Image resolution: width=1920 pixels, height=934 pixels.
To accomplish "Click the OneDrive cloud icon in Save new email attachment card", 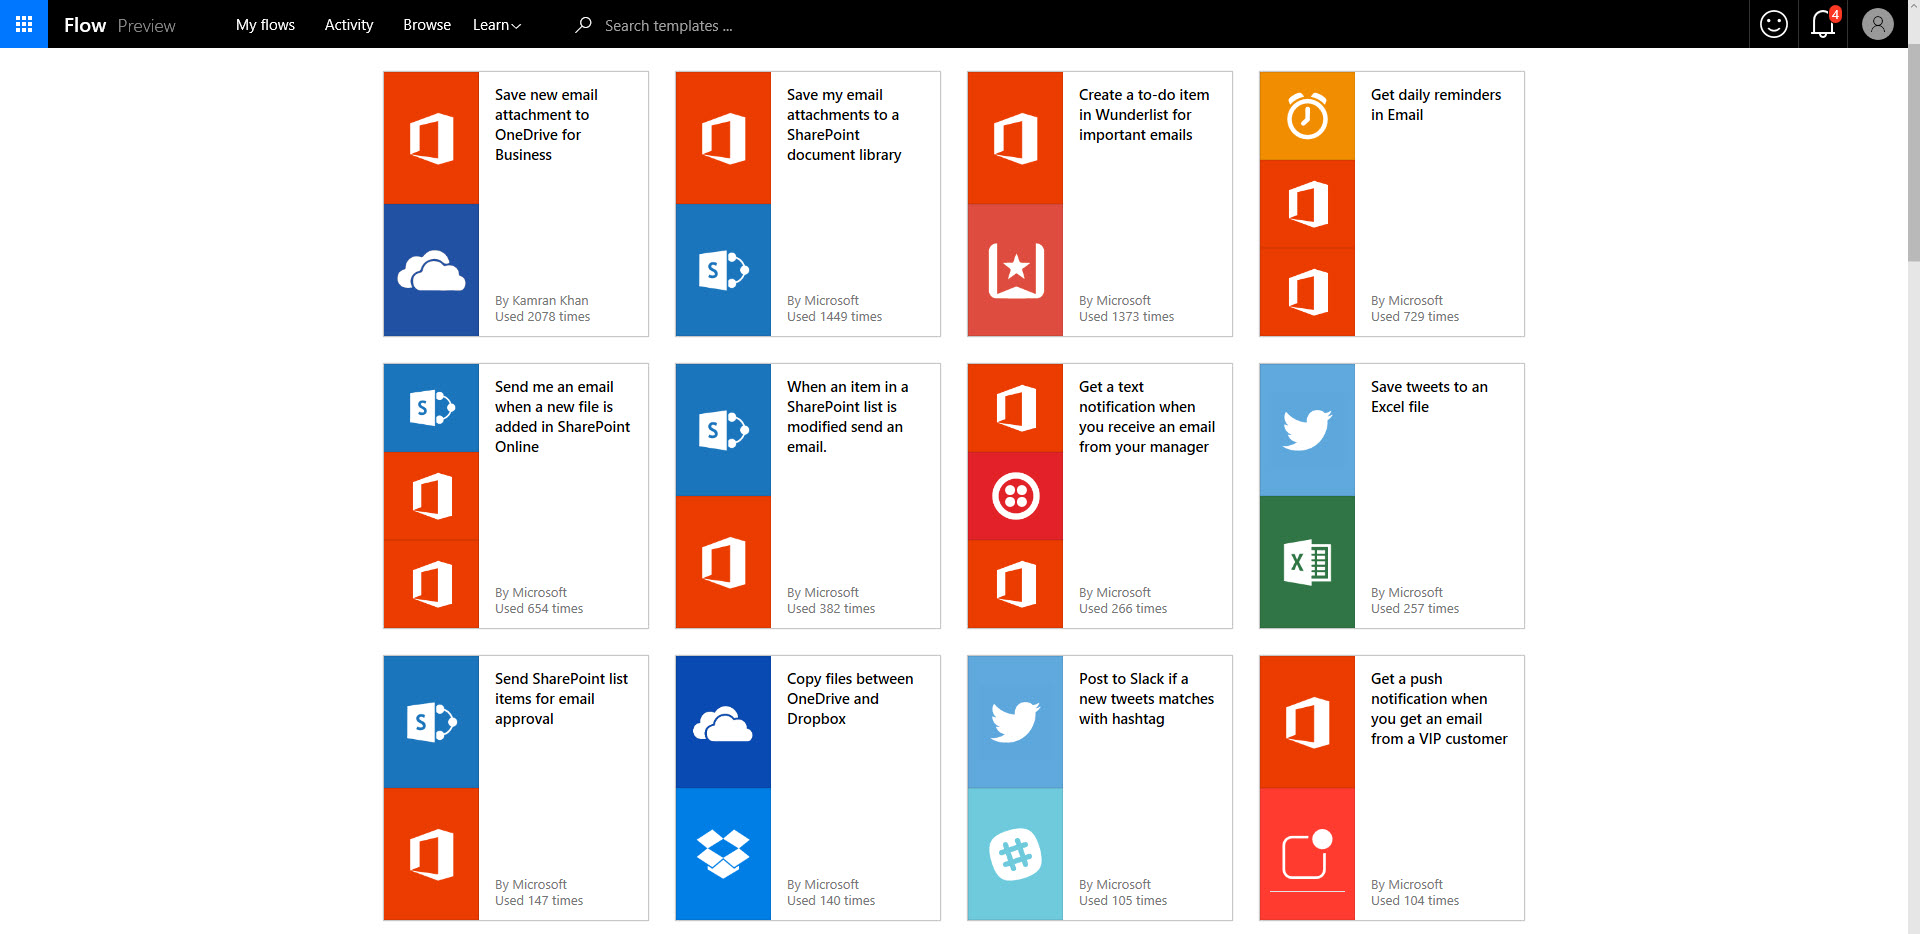I will pos(431,270).
